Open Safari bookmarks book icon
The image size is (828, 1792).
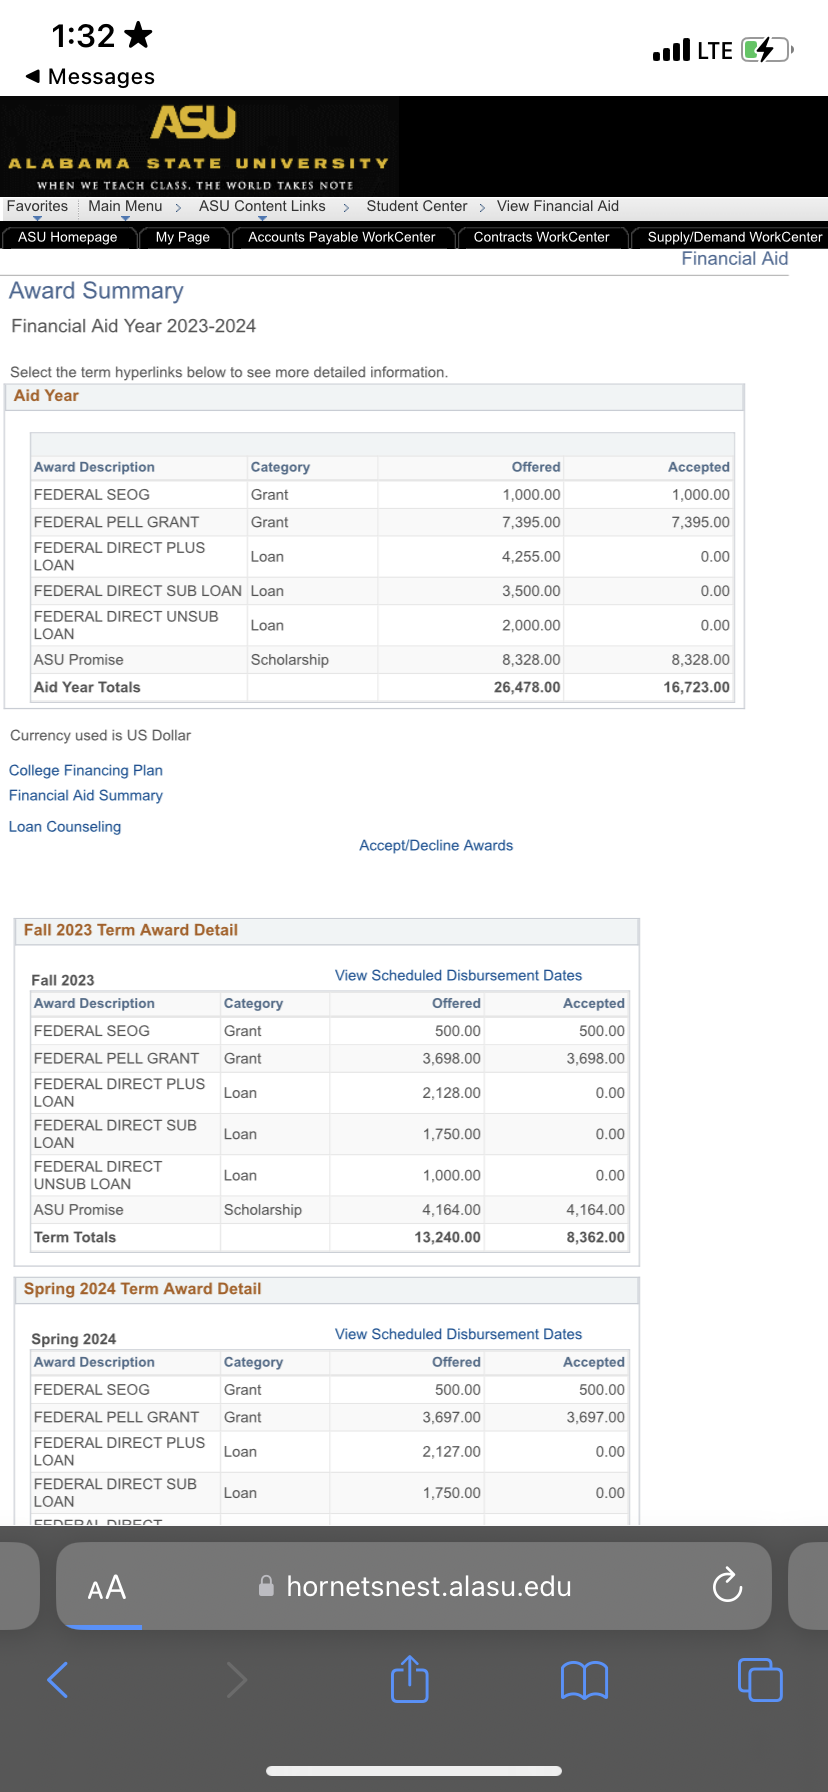(585, 1681)
